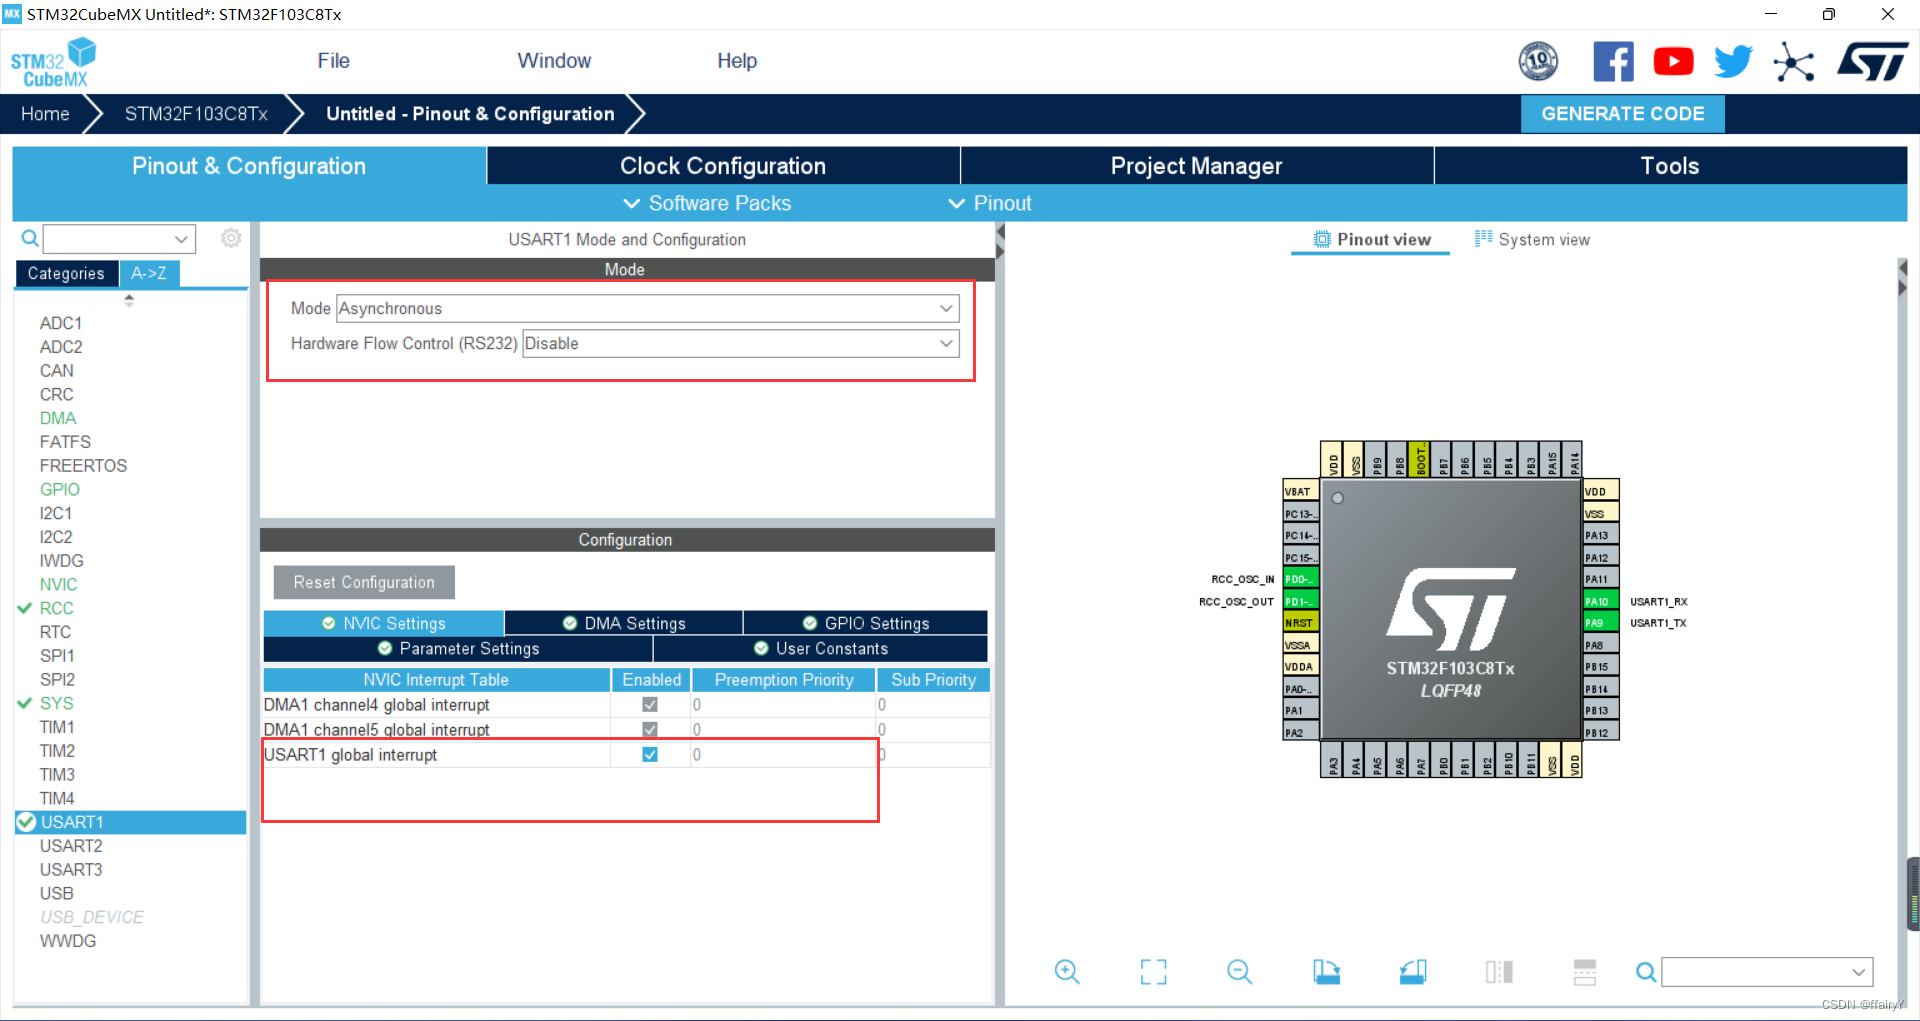Click the STM32CubeMX logo
This screenshot has height=1021, width=1920.
53,62
